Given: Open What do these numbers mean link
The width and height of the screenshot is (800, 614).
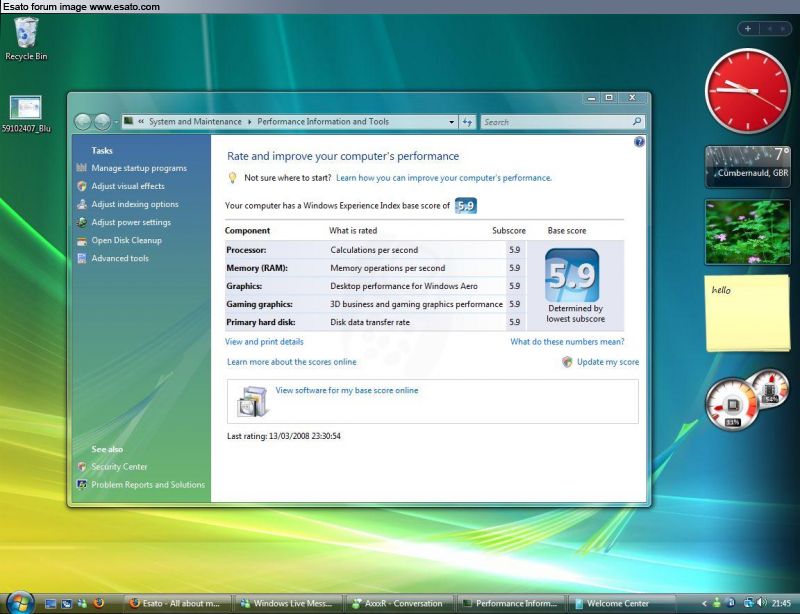Looking at the screenshot, I should pyautogui.click(x=567, y=341).
